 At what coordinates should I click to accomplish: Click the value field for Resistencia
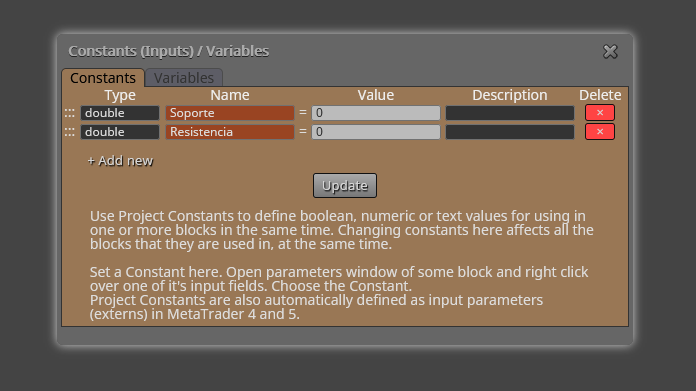click(x=376, y=132)
